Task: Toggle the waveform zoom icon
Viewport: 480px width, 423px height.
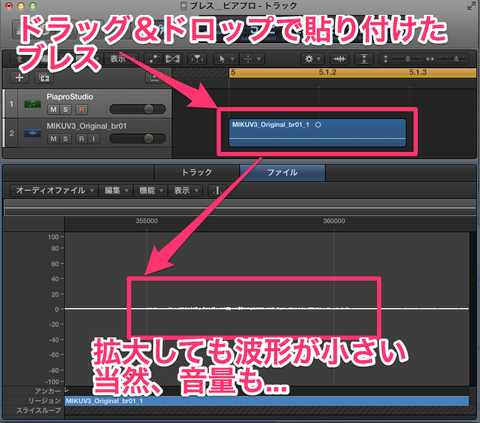Action: point(339,59)
